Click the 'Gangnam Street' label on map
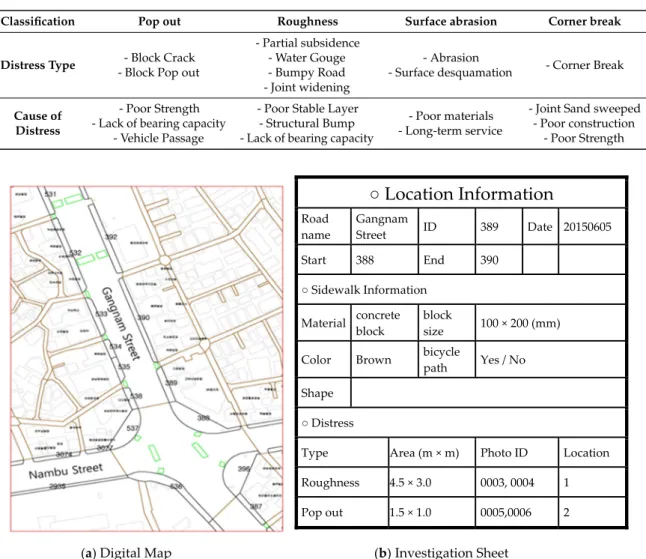Viewport: 646px width, 559px height. tap(121, 324)
